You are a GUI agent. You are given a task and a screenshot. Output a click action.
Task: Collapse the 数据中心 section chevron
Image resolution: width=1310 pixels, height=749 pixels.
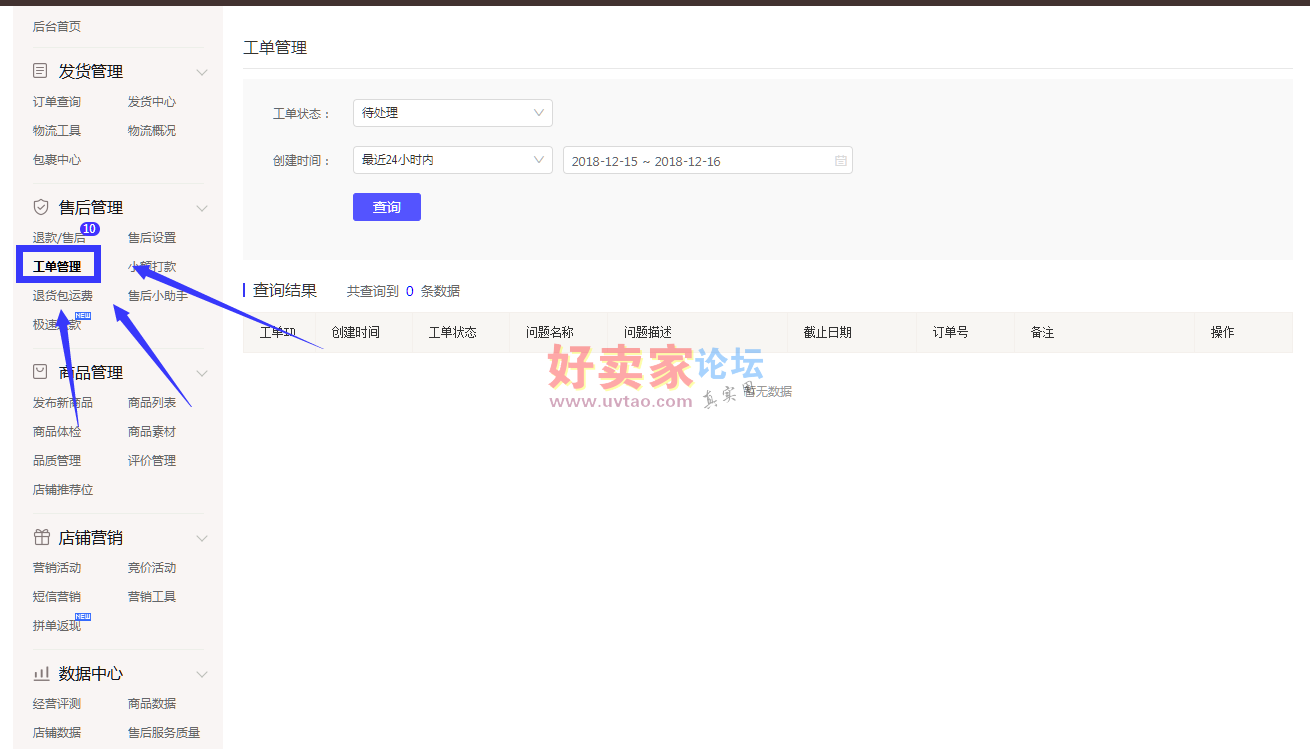[x=201, y=674]
